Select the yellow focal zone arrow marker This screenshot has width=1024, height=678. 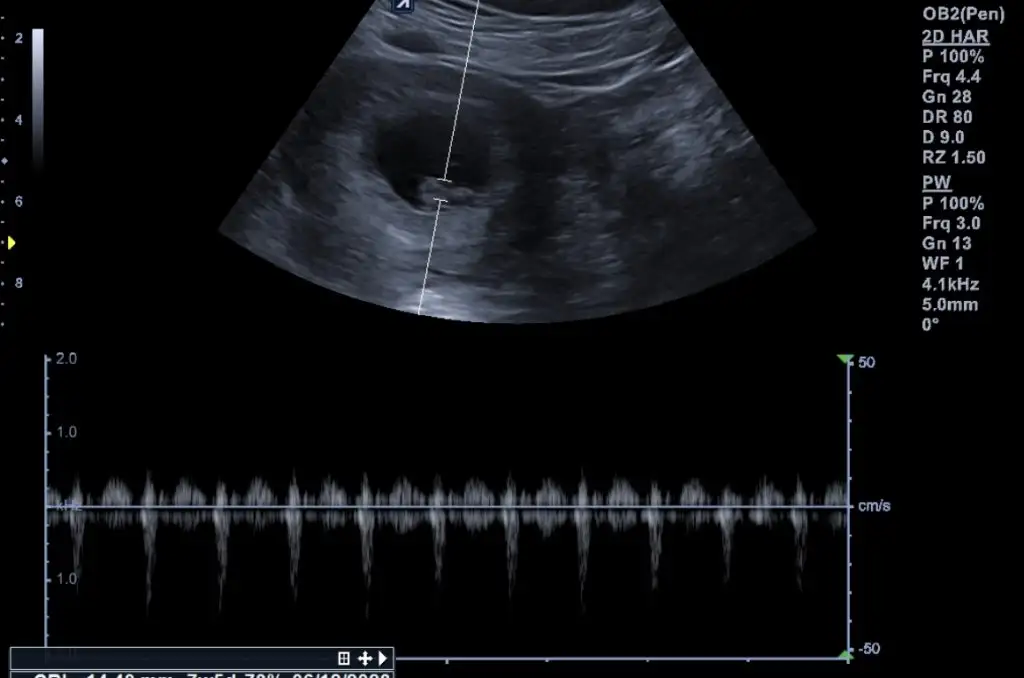point(12,243)
